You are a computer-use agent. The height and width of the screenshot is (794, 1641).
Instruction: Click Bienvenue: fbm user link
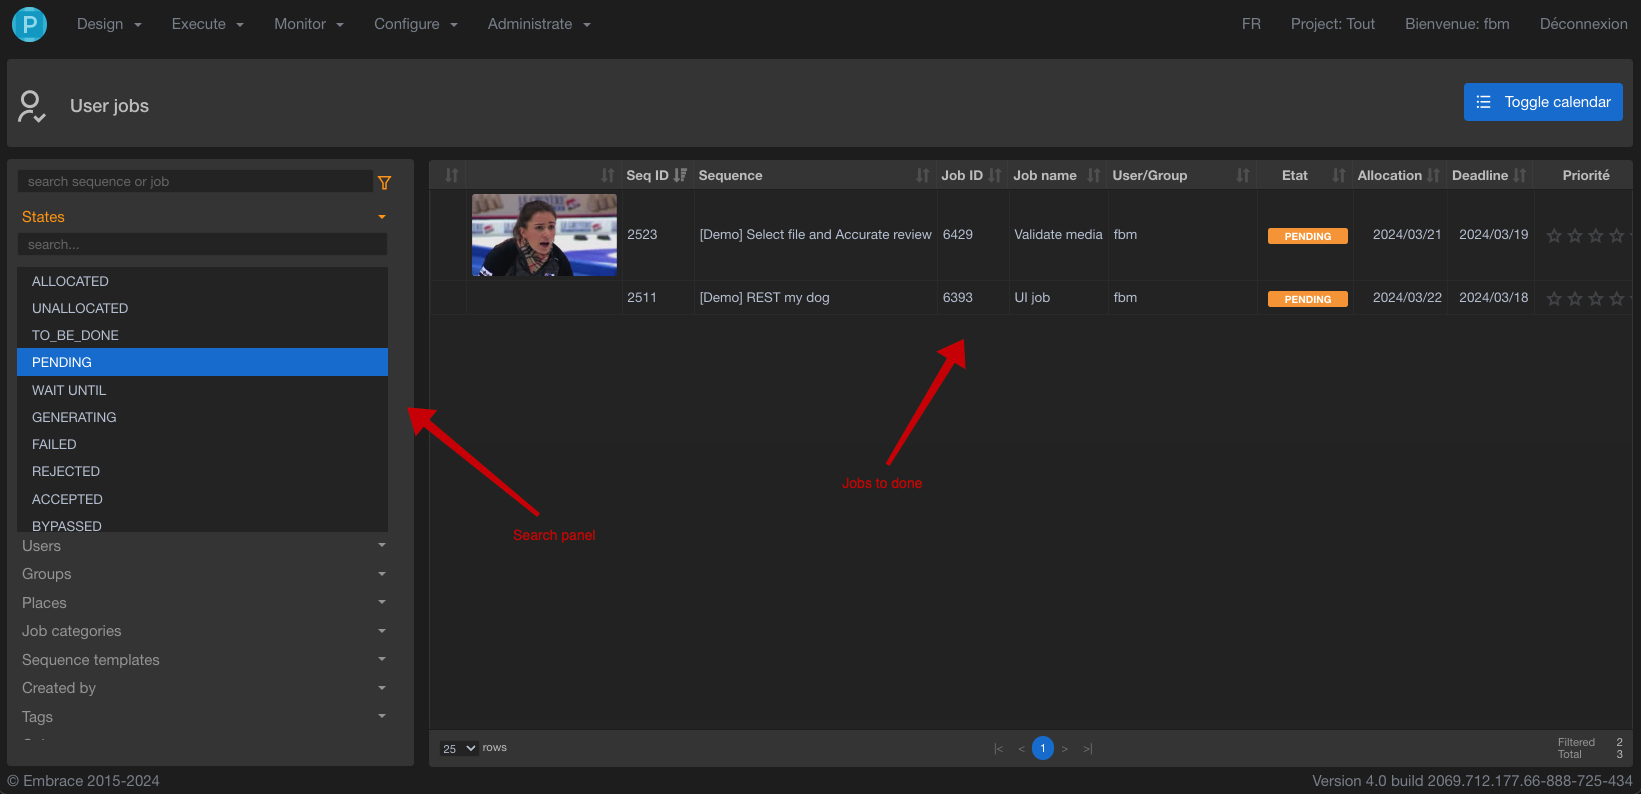coord(1457,24)
